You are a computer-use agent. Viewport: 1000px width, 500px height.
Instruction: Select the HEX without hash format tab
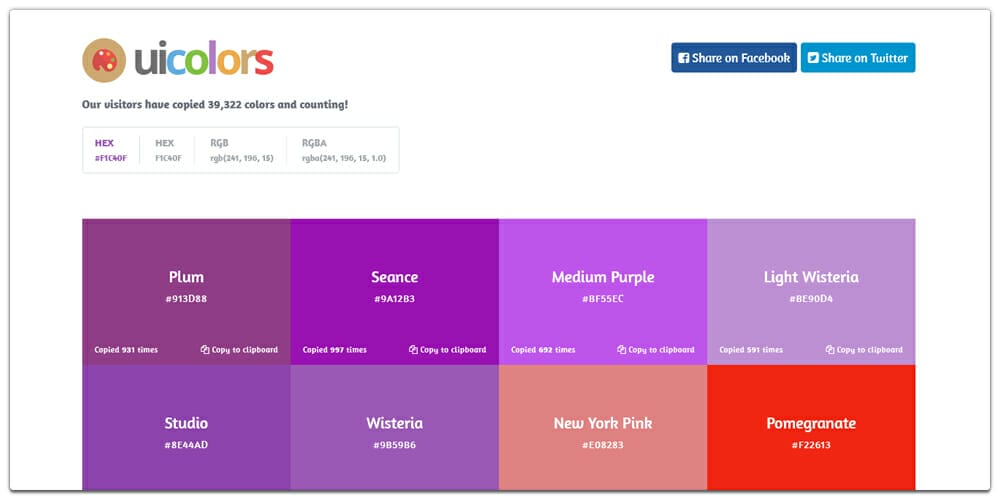169,150
